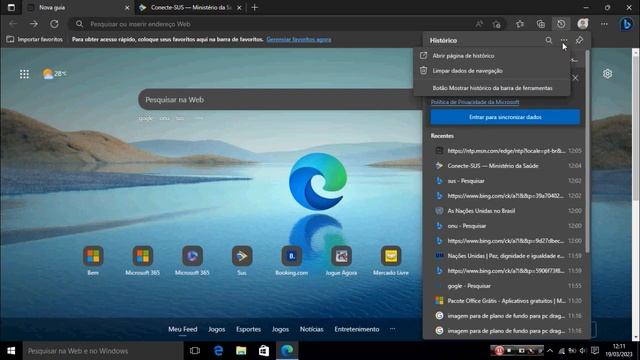The height and width of the screenshot is (360, 640).
Task: Open Nações Unidas Paz, dignidade history entry
Action: (x=506, y=256)
